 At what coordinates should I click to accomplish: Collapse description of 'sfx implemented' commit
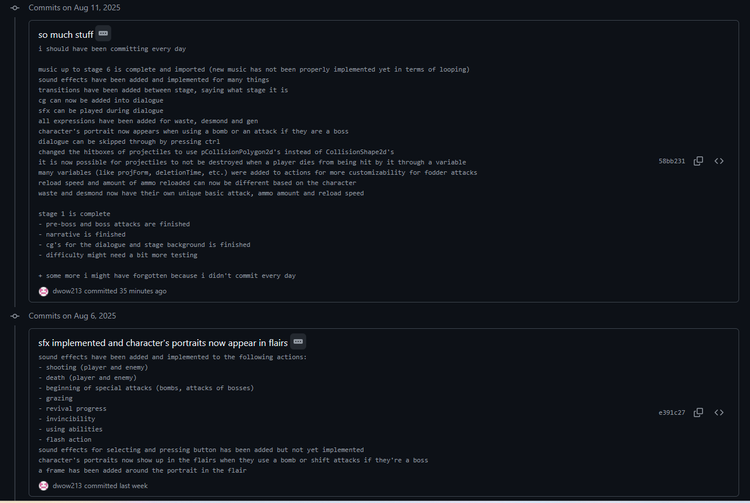(298, 342)
